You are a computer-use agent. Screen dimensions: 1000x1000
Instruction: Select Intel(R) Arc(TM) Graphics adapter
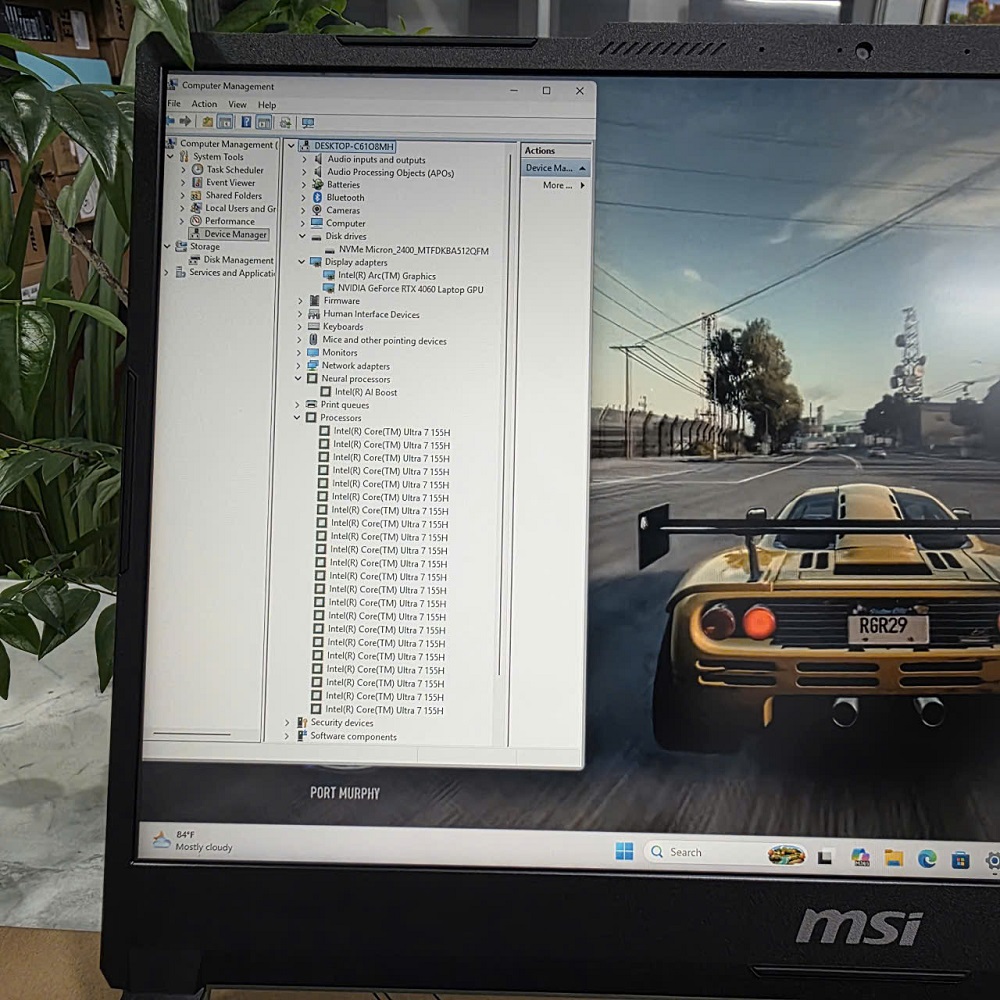pos(387,276)
